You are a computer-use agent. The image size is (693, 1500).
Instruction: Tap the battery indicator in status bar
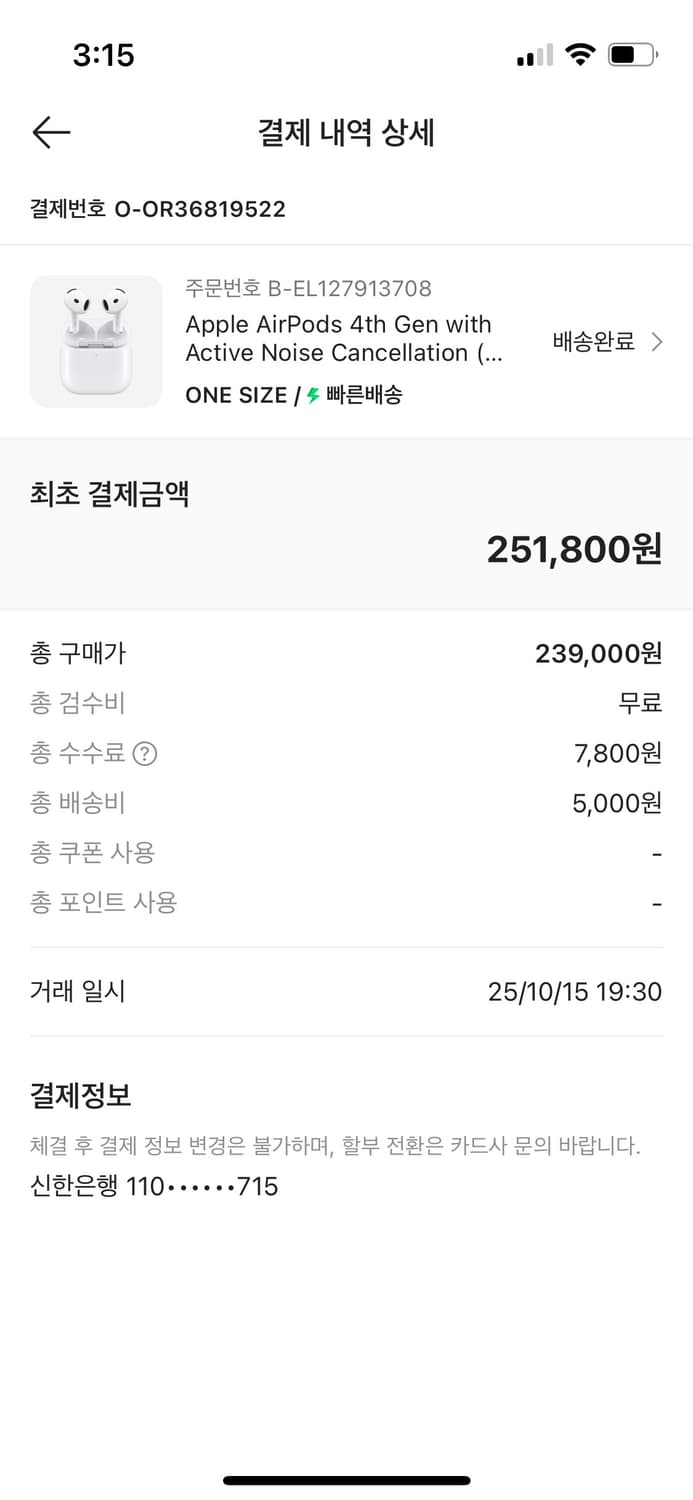pyautogui.click(x=632, y=55)
